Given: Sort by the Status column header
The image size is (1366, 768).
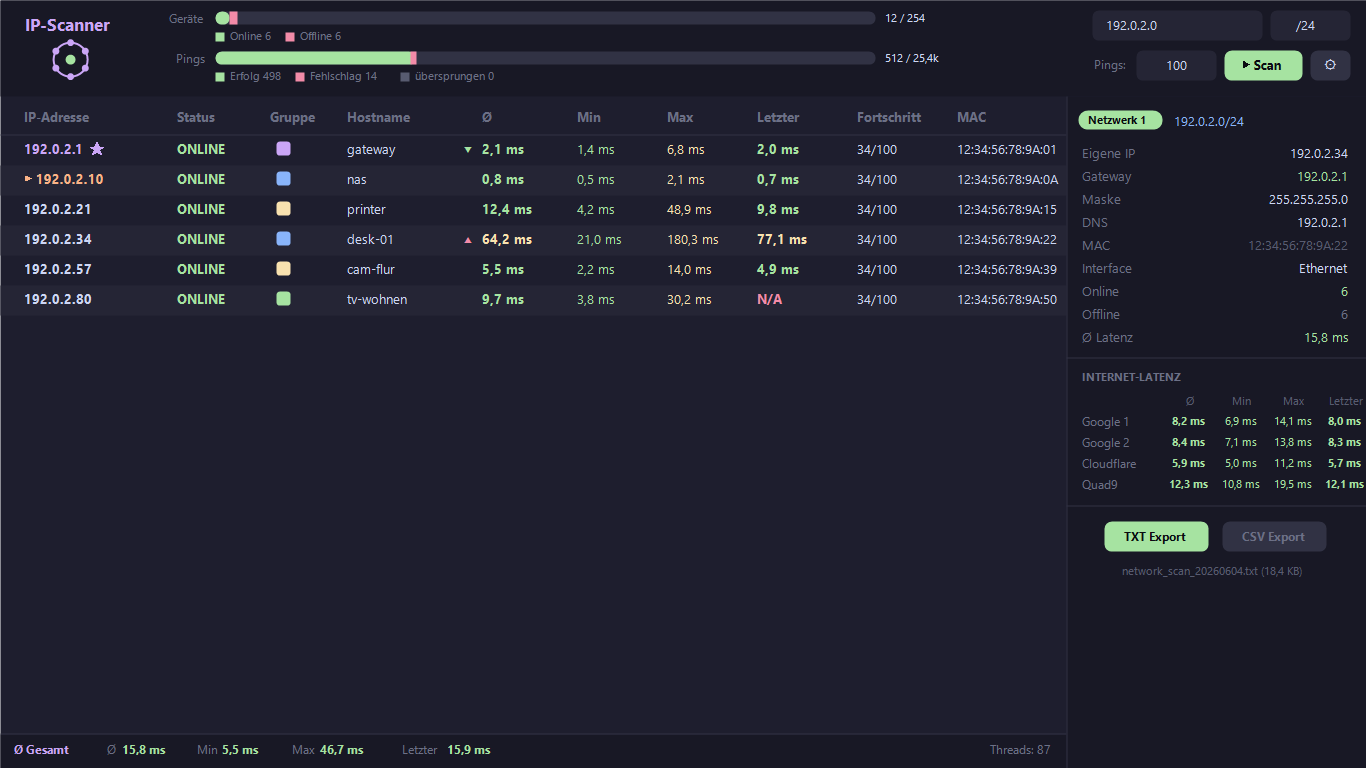Looking at the screenshot, I should (196, 117).
